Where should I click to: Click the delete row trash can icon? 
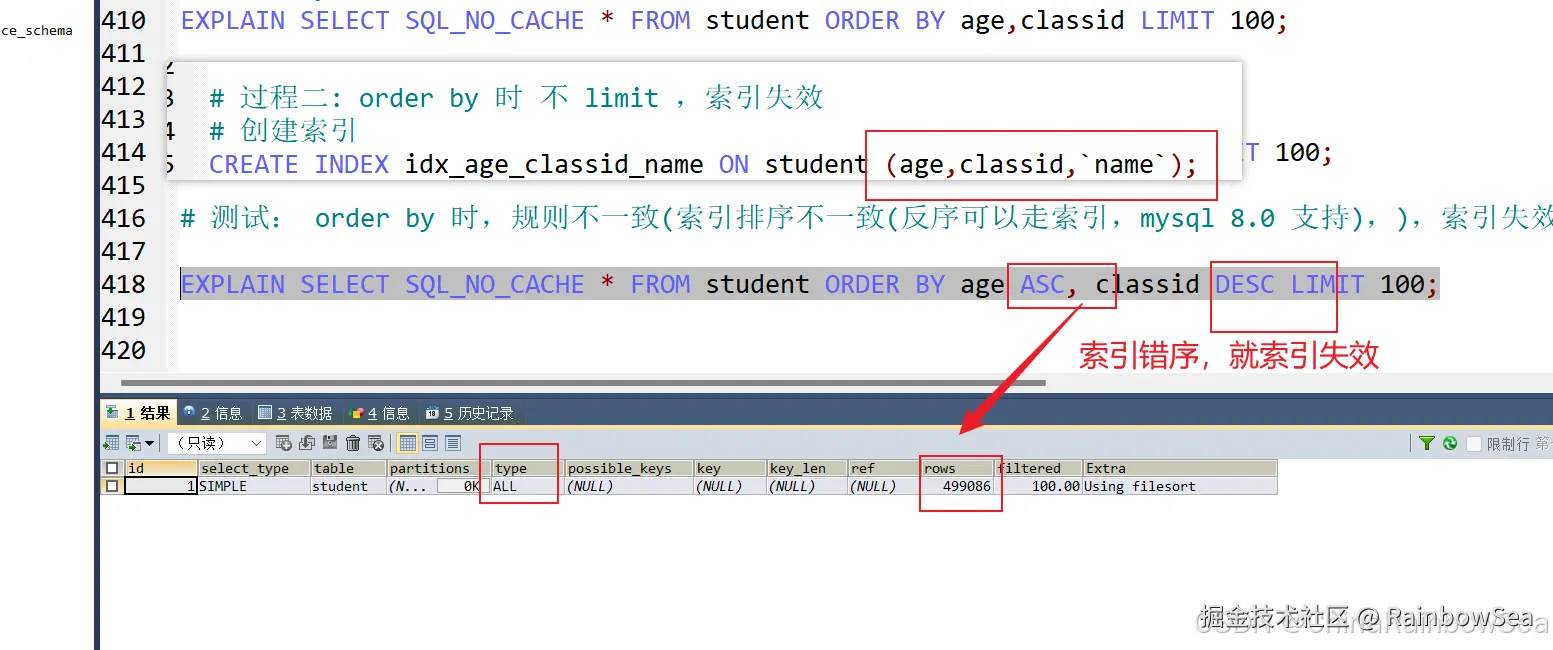(x=353, y=442)
